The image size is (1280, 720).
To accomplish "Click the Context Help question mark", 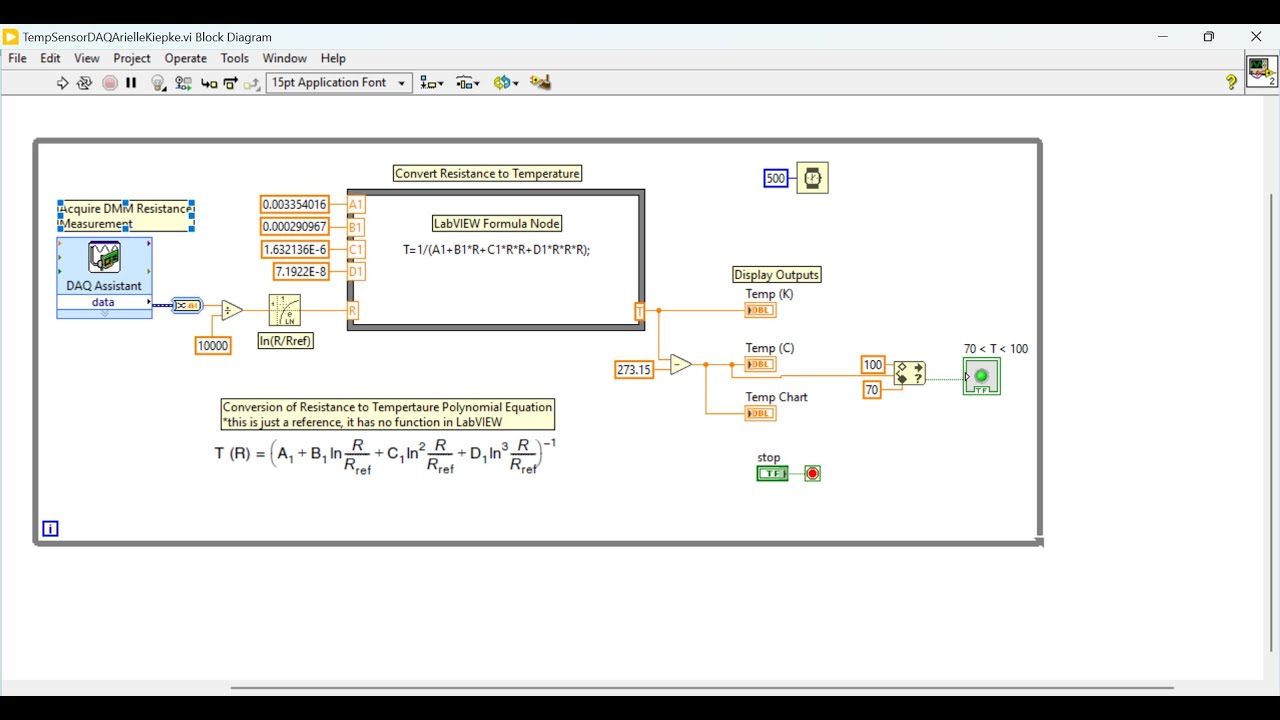I will [1231, 82].
